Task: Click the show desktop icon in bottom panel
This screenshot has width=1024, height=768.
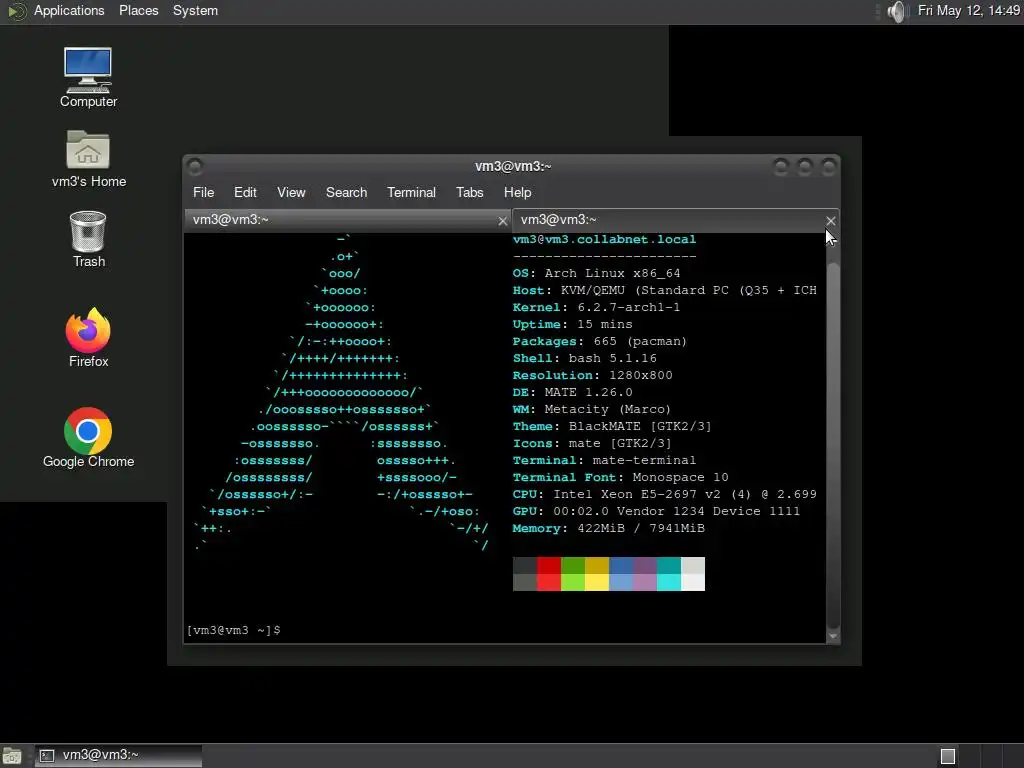Action: [12, 756]
